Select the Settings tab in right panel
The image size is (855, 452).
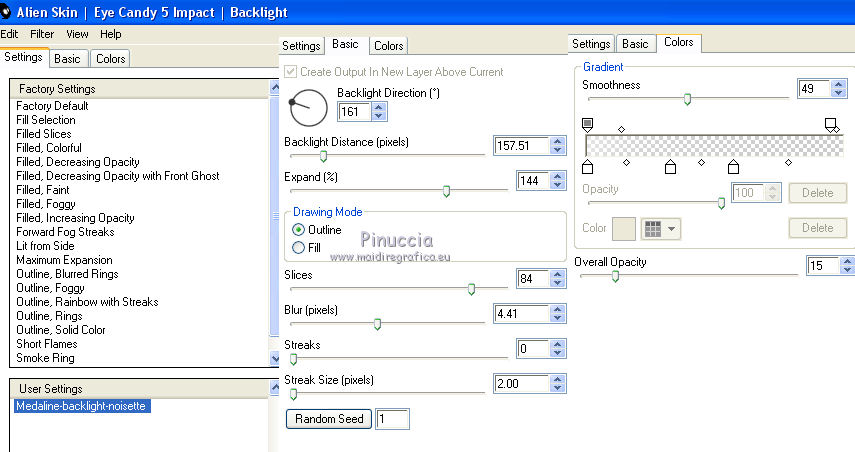click(591, 44)
